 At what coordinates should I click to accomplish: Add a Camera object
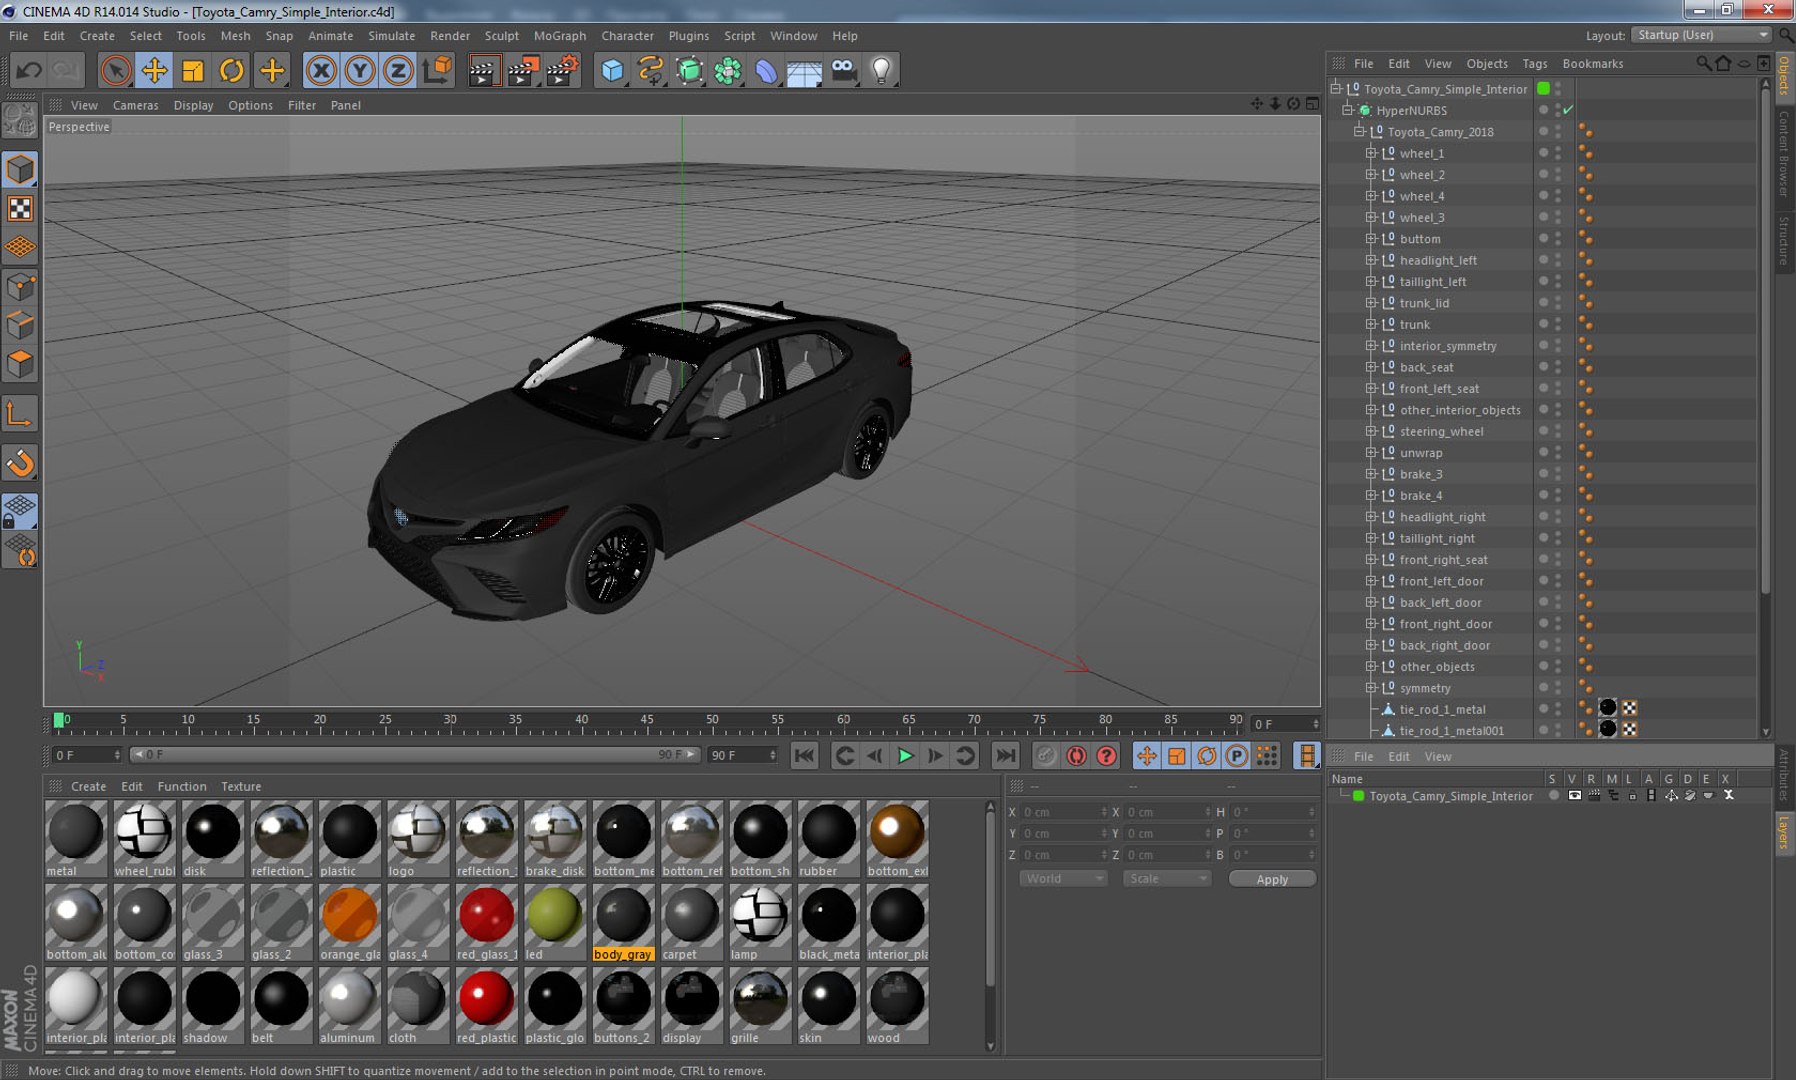coord(844,70)
